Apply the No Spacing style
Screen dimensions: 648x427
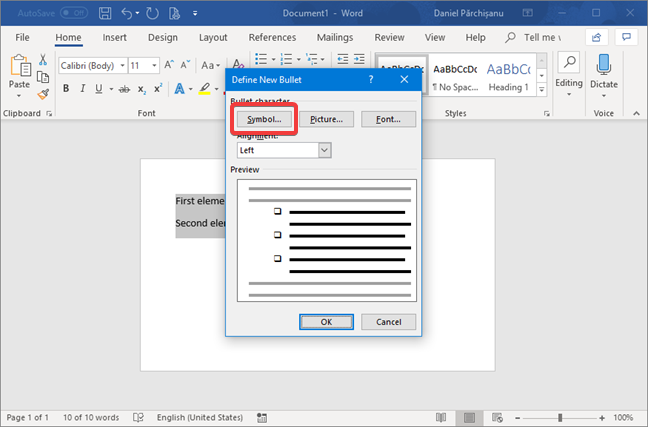point(455,77)
